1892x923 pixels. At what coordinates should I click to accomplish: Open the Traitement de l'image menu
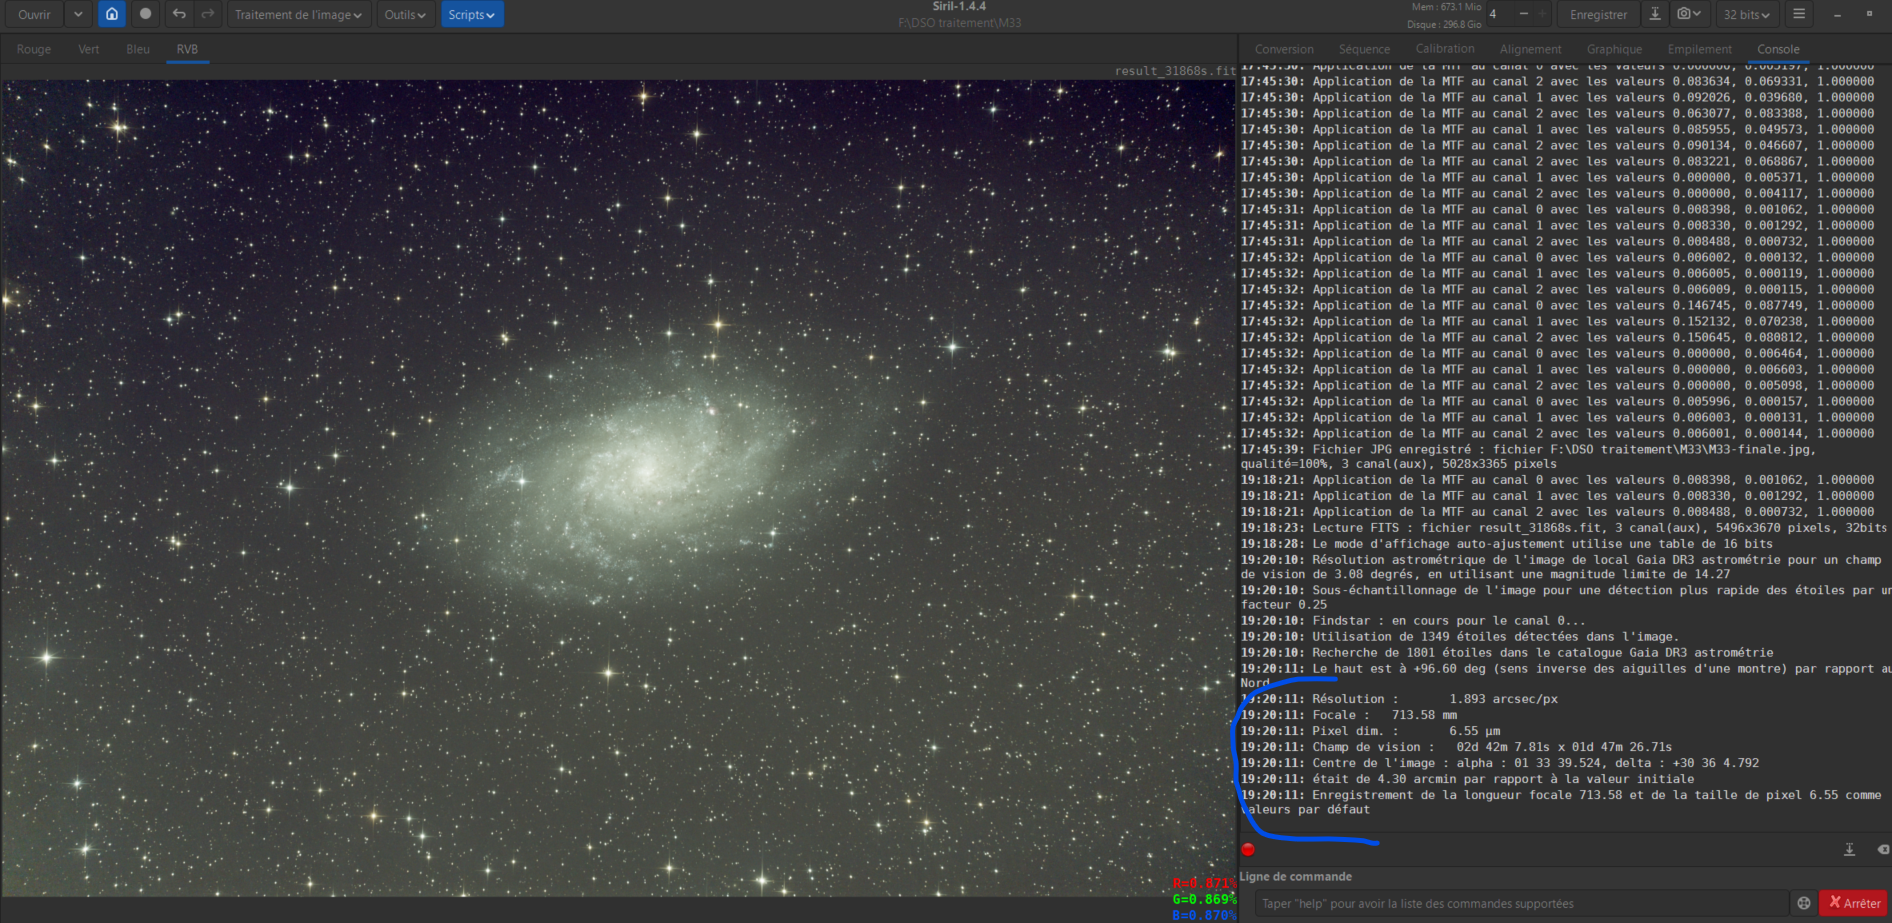pyautogui.click(x=298, y=14)
